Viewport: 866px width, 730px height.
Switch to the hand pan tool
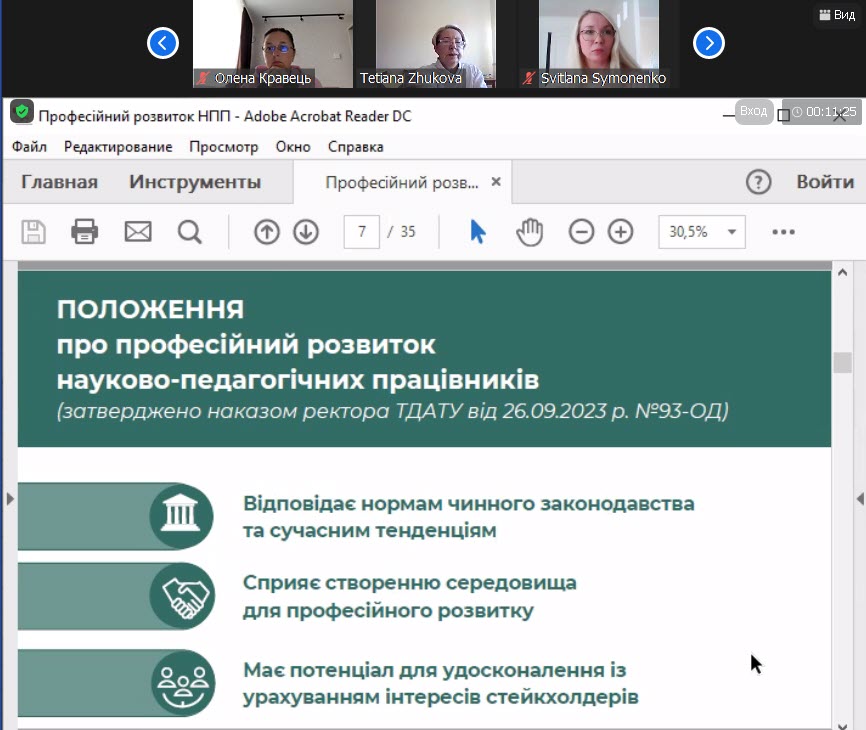529,232
